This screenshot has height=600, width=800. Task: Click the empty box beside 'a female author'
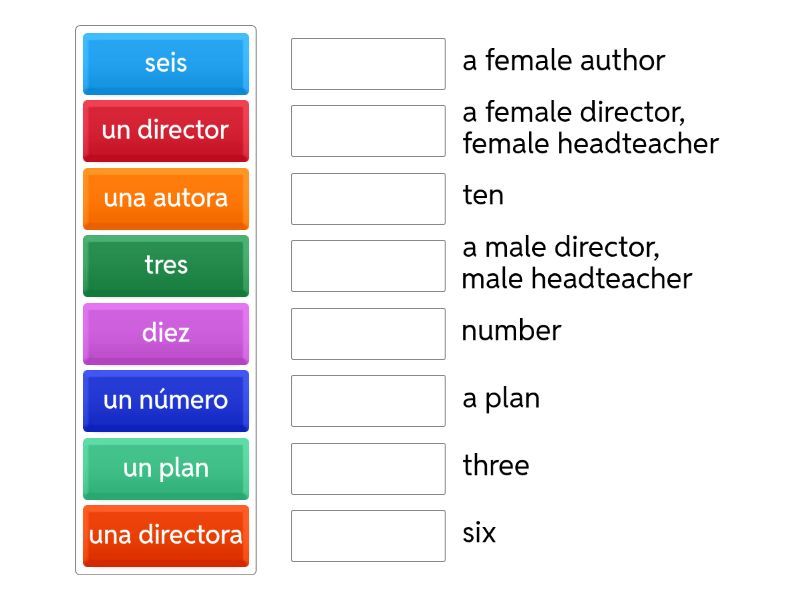(x=368, y=64)
